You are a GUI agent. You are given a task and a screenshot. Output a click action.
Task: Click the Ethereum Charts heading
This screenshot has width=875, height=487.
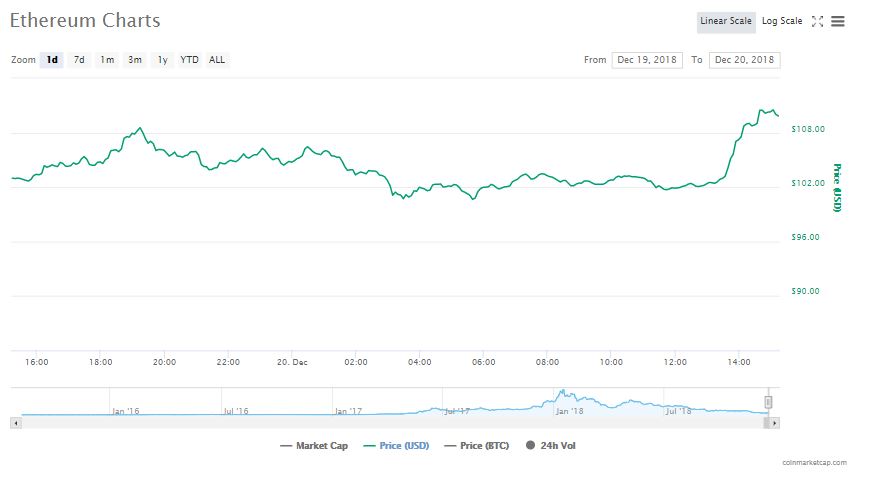click(85, 21)
